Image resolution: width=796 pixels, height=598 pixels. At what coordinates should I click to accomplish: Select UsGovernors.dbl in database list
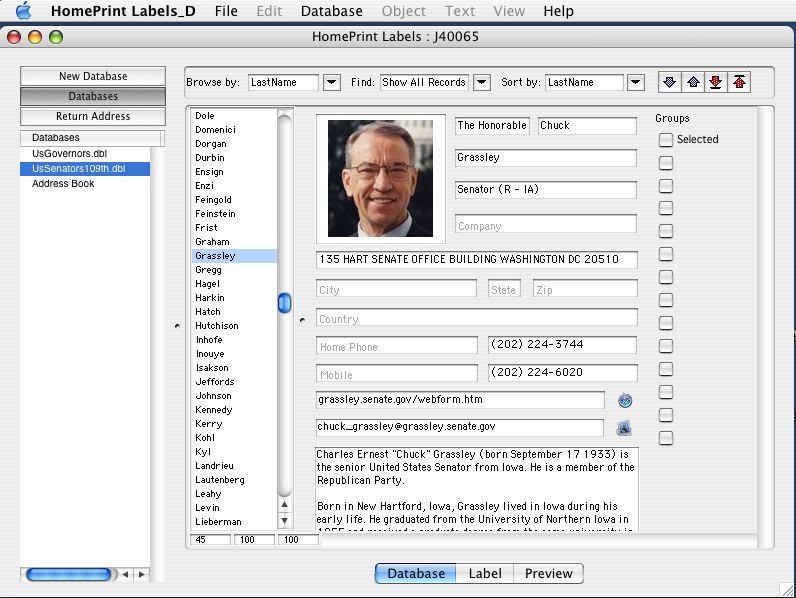point(85,153)
